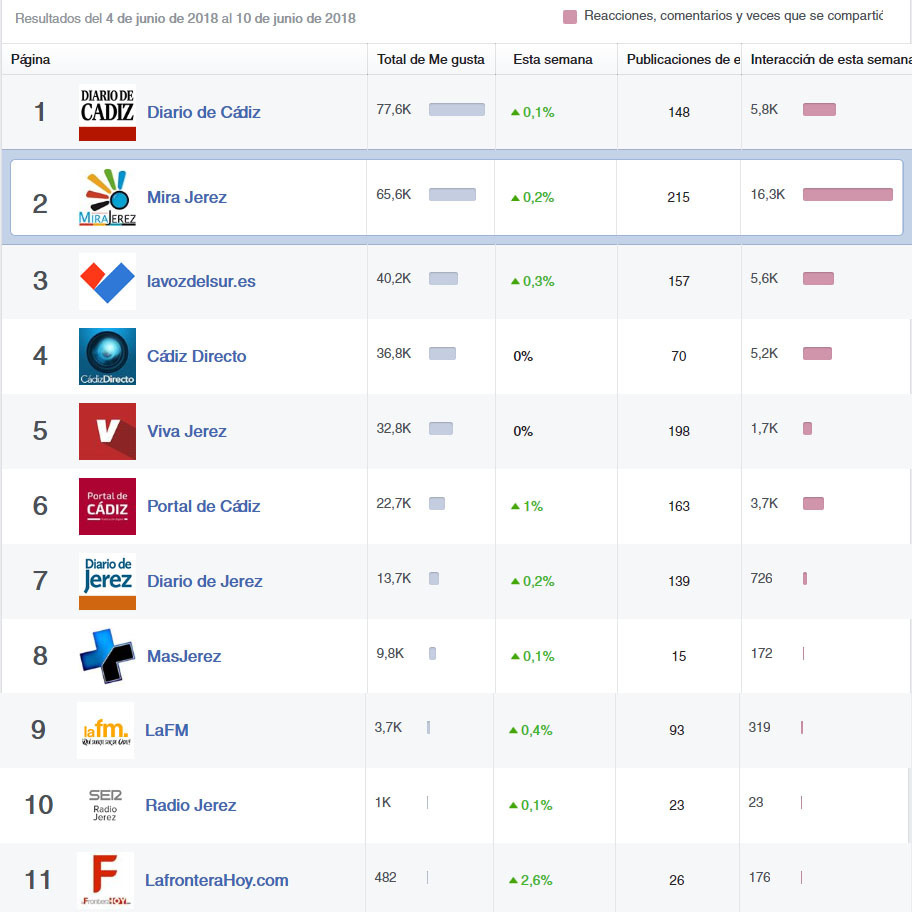Viewport: 912px width, 912px height.
Task: Click the Radio Jerez SER logo
Action: point(105,805)
